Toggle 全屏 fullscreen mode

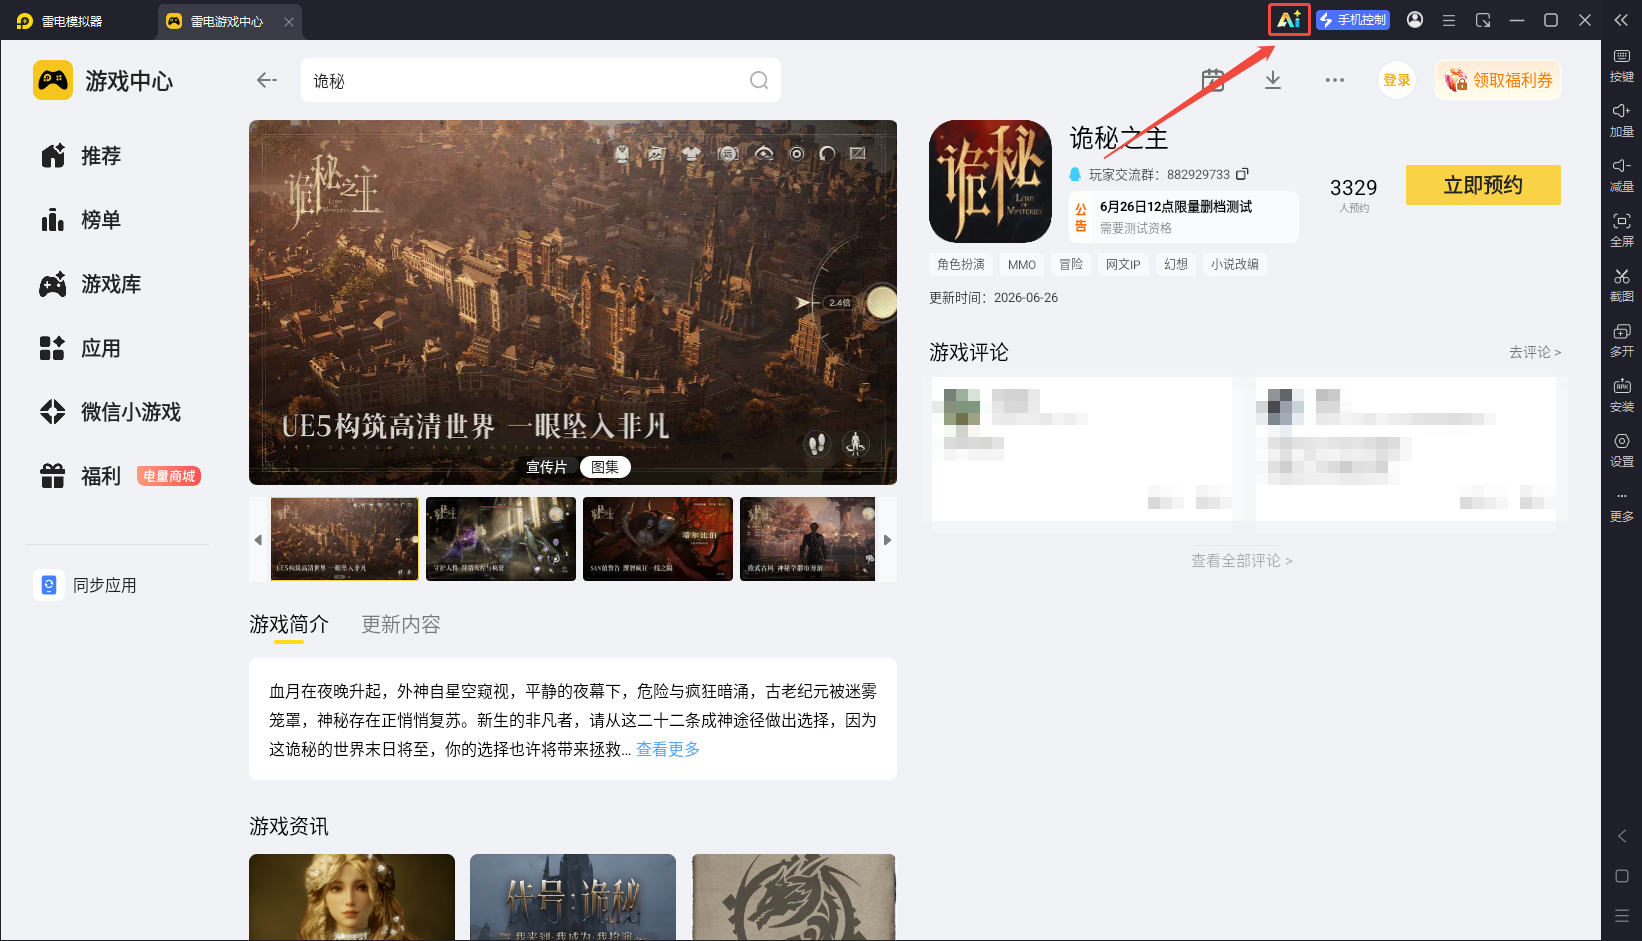click(1621, 231)
